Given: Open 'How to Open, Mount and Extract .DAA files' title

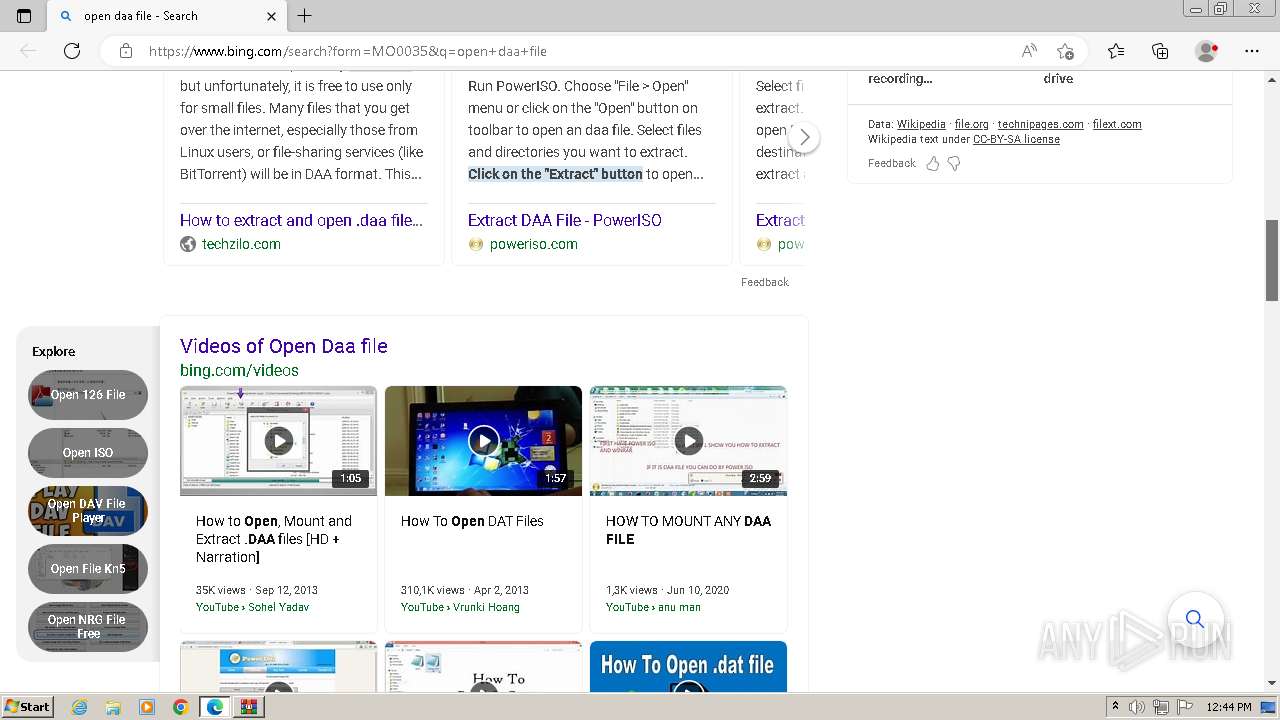Looking at the screenshot, I should 274,539.
